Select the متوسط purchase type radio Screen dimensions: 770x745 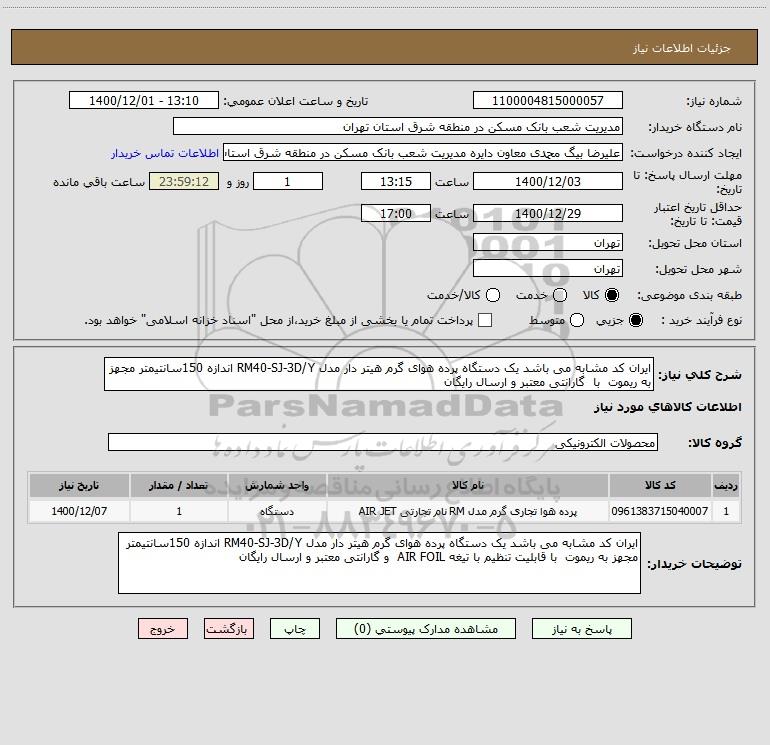click(x=577, y=320)
